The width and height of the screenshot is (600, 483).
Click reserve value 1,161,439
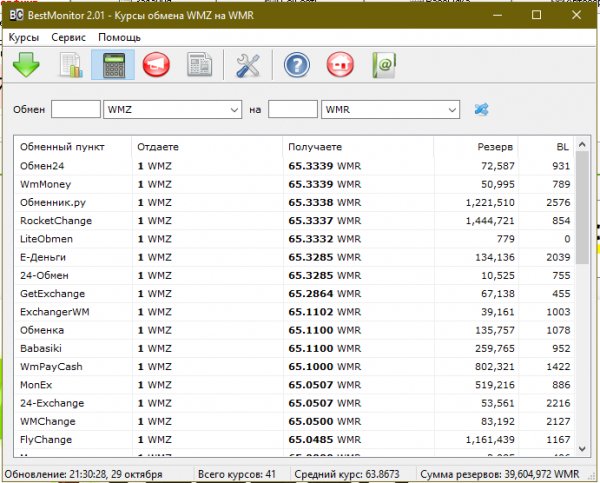point(490,440)
